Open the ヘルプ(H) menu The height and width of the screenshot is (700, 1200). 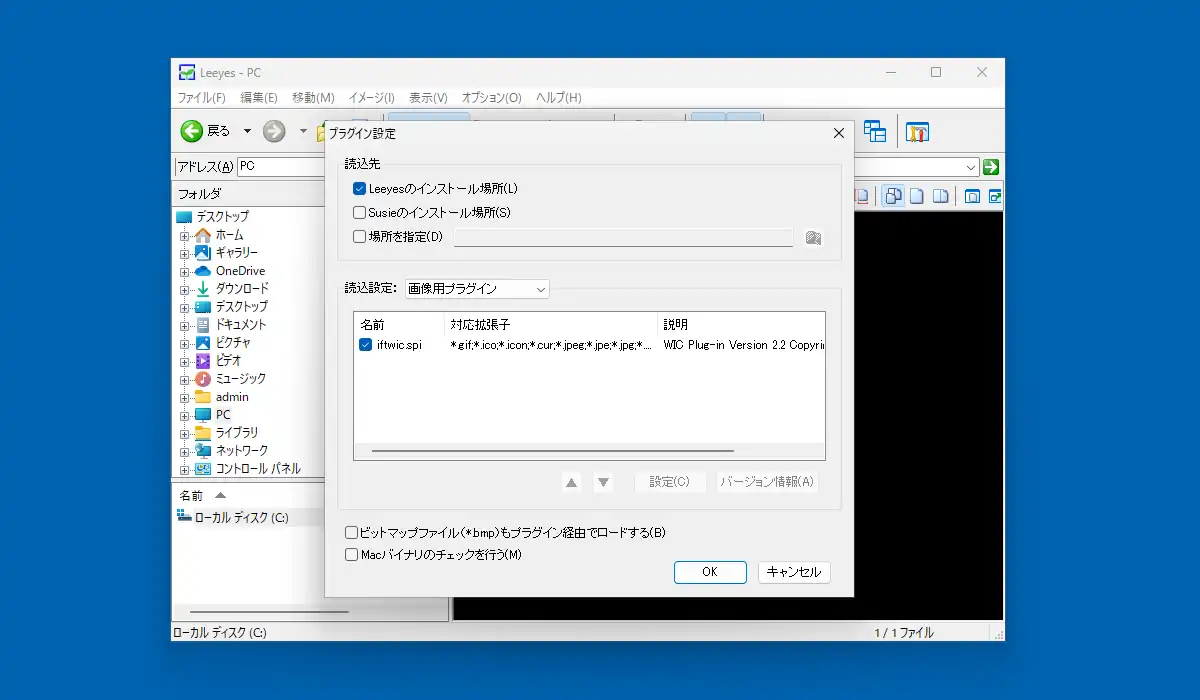[559, 98]
